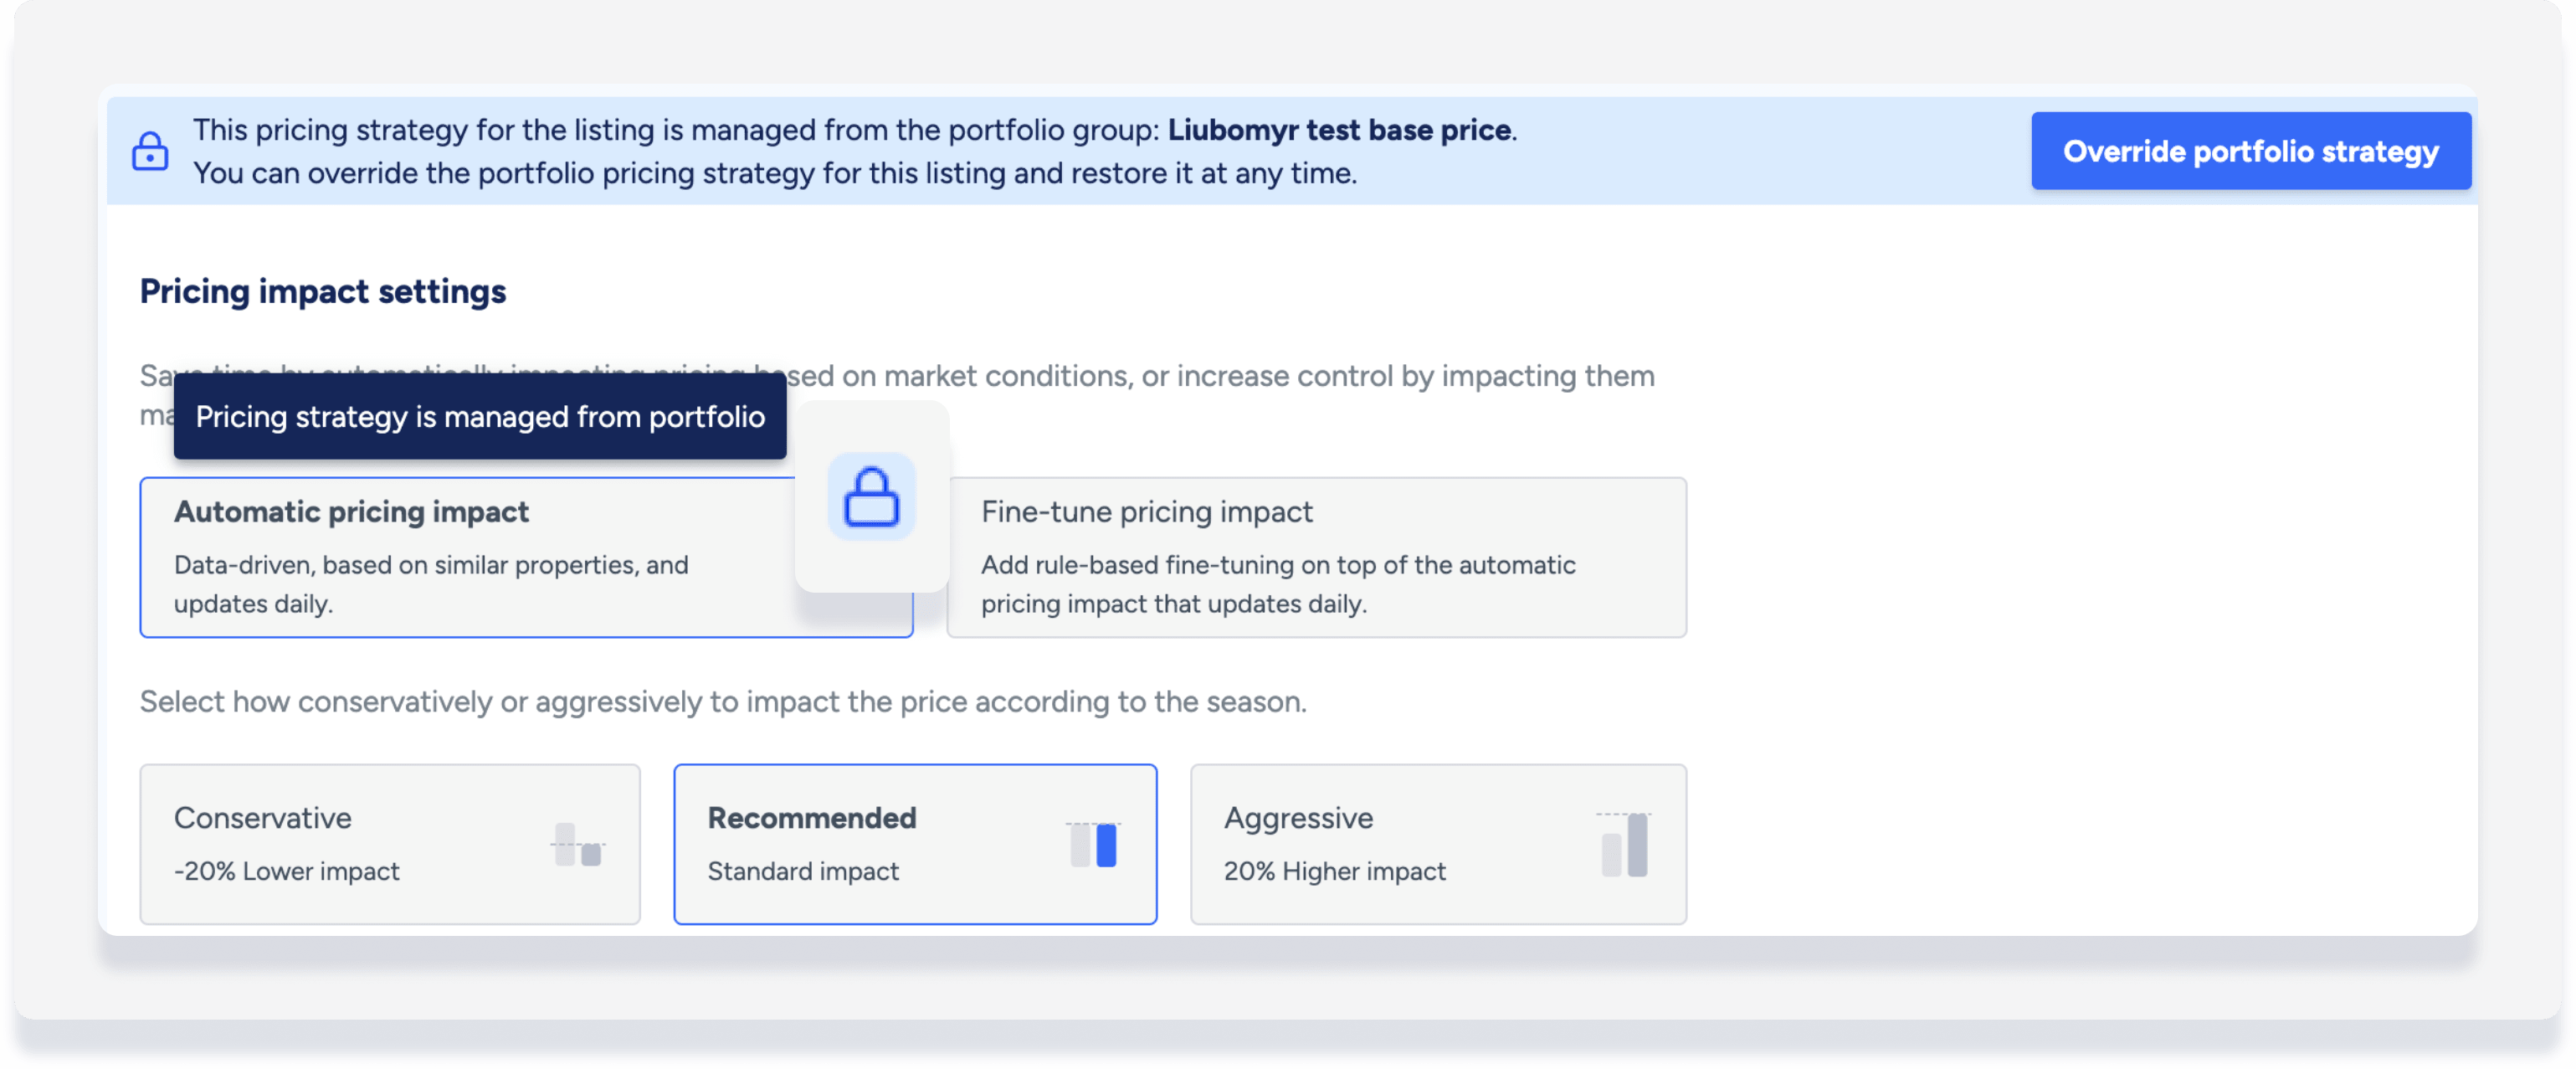The width and height of the screenshot is (2576, 1069).
Task: Open the 'Liubomyr test base price' portfolio group name
Action: coord(1339,130)
